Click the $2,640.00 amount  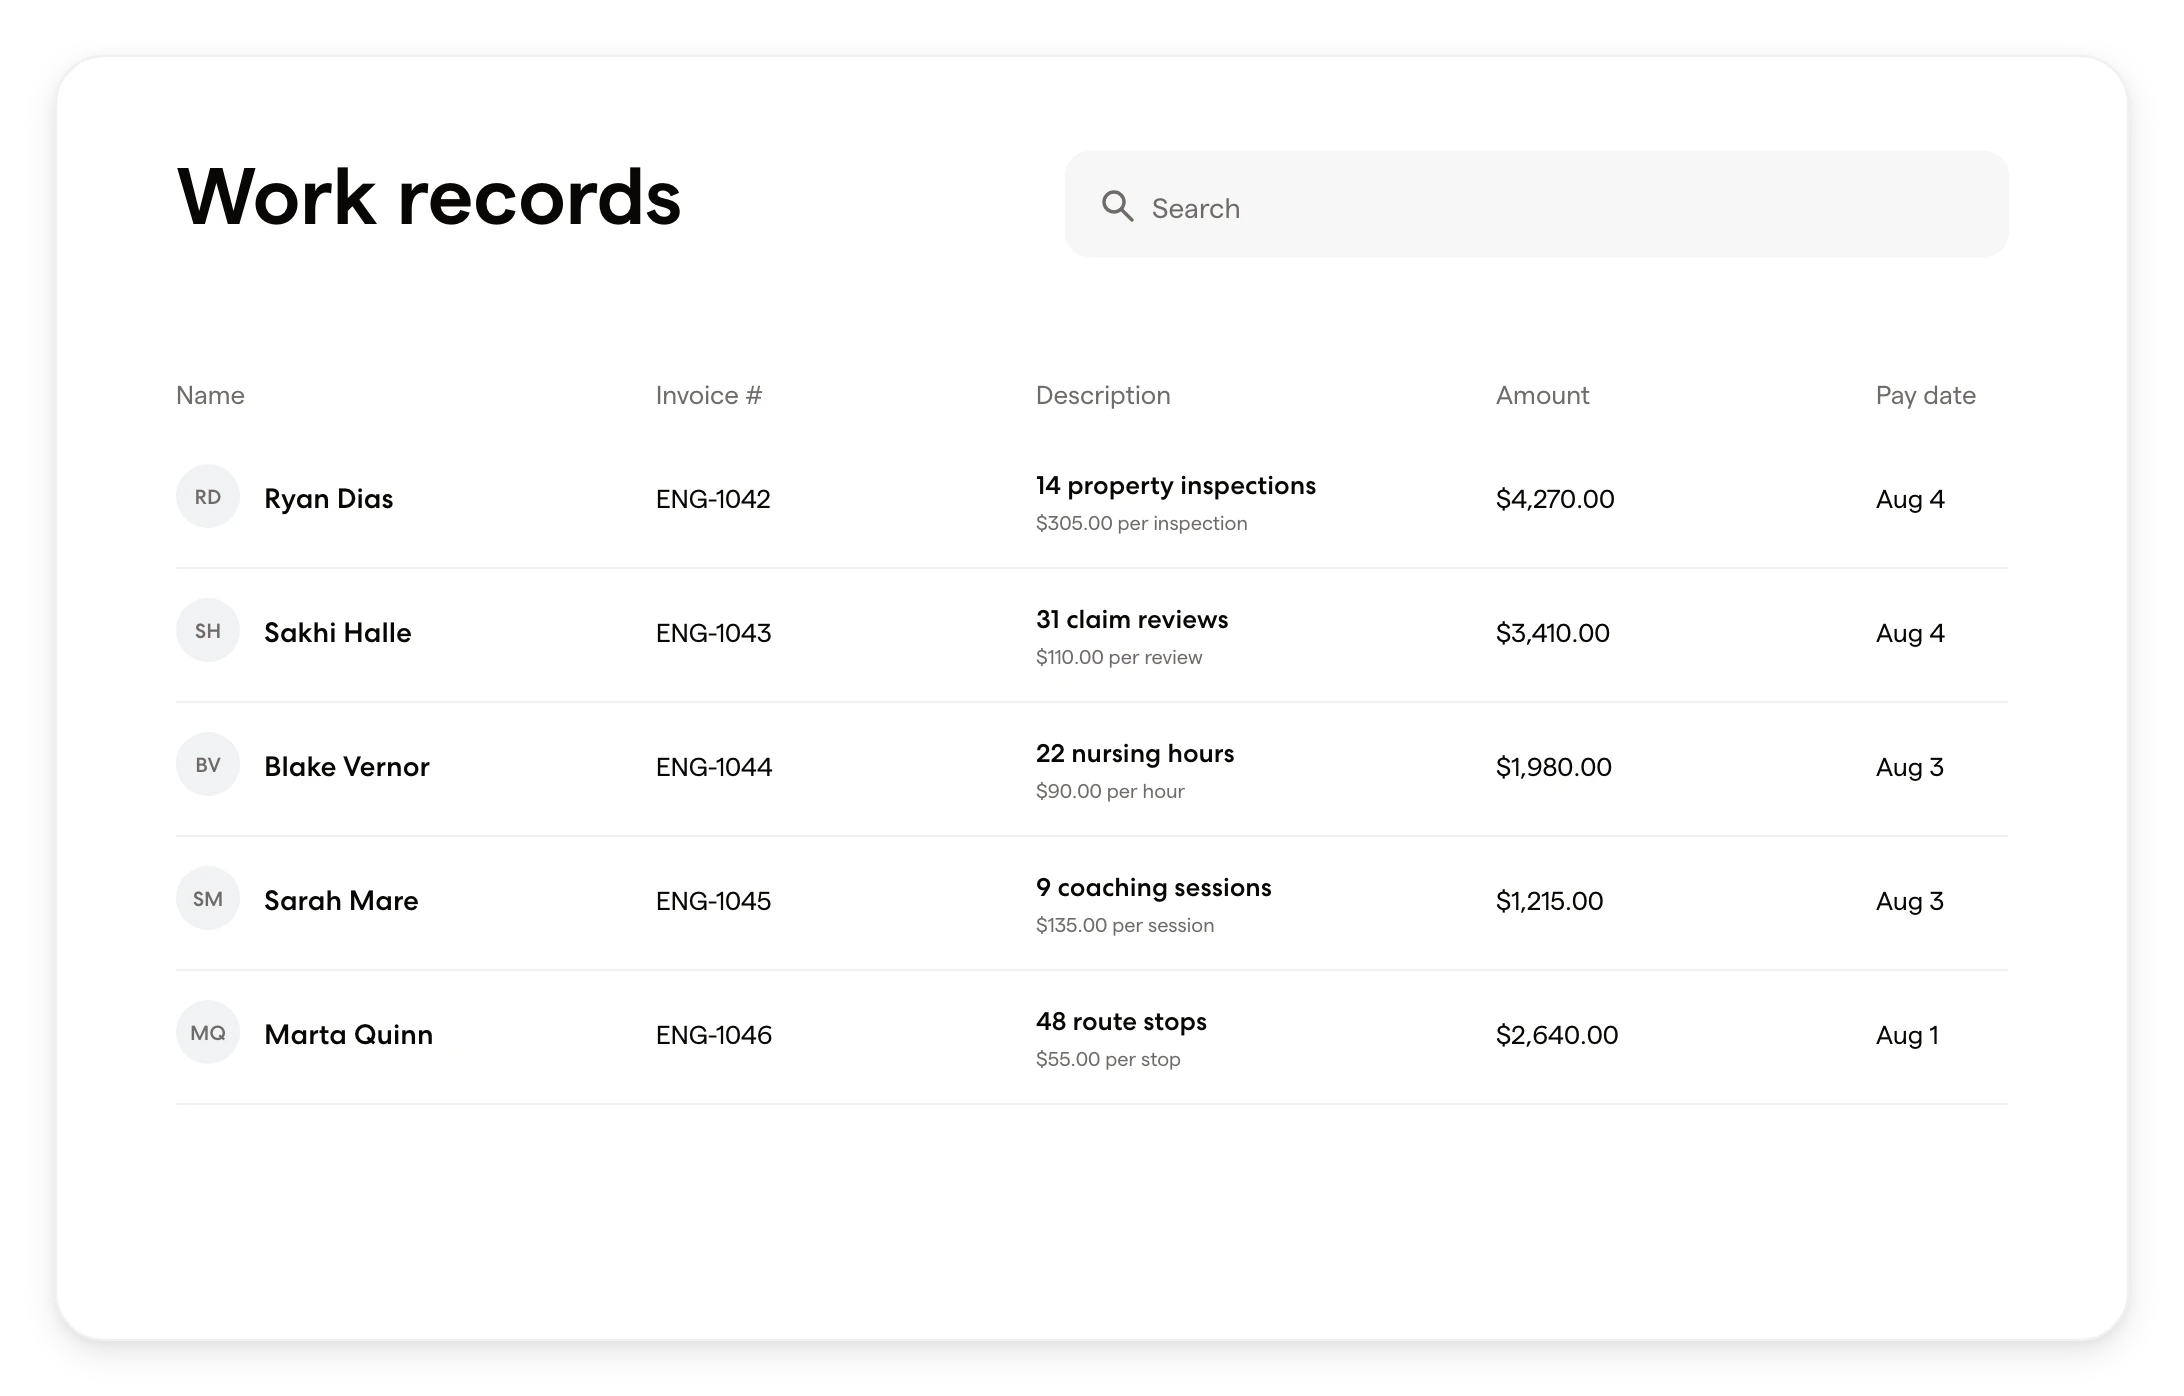pos(1557,1035)
